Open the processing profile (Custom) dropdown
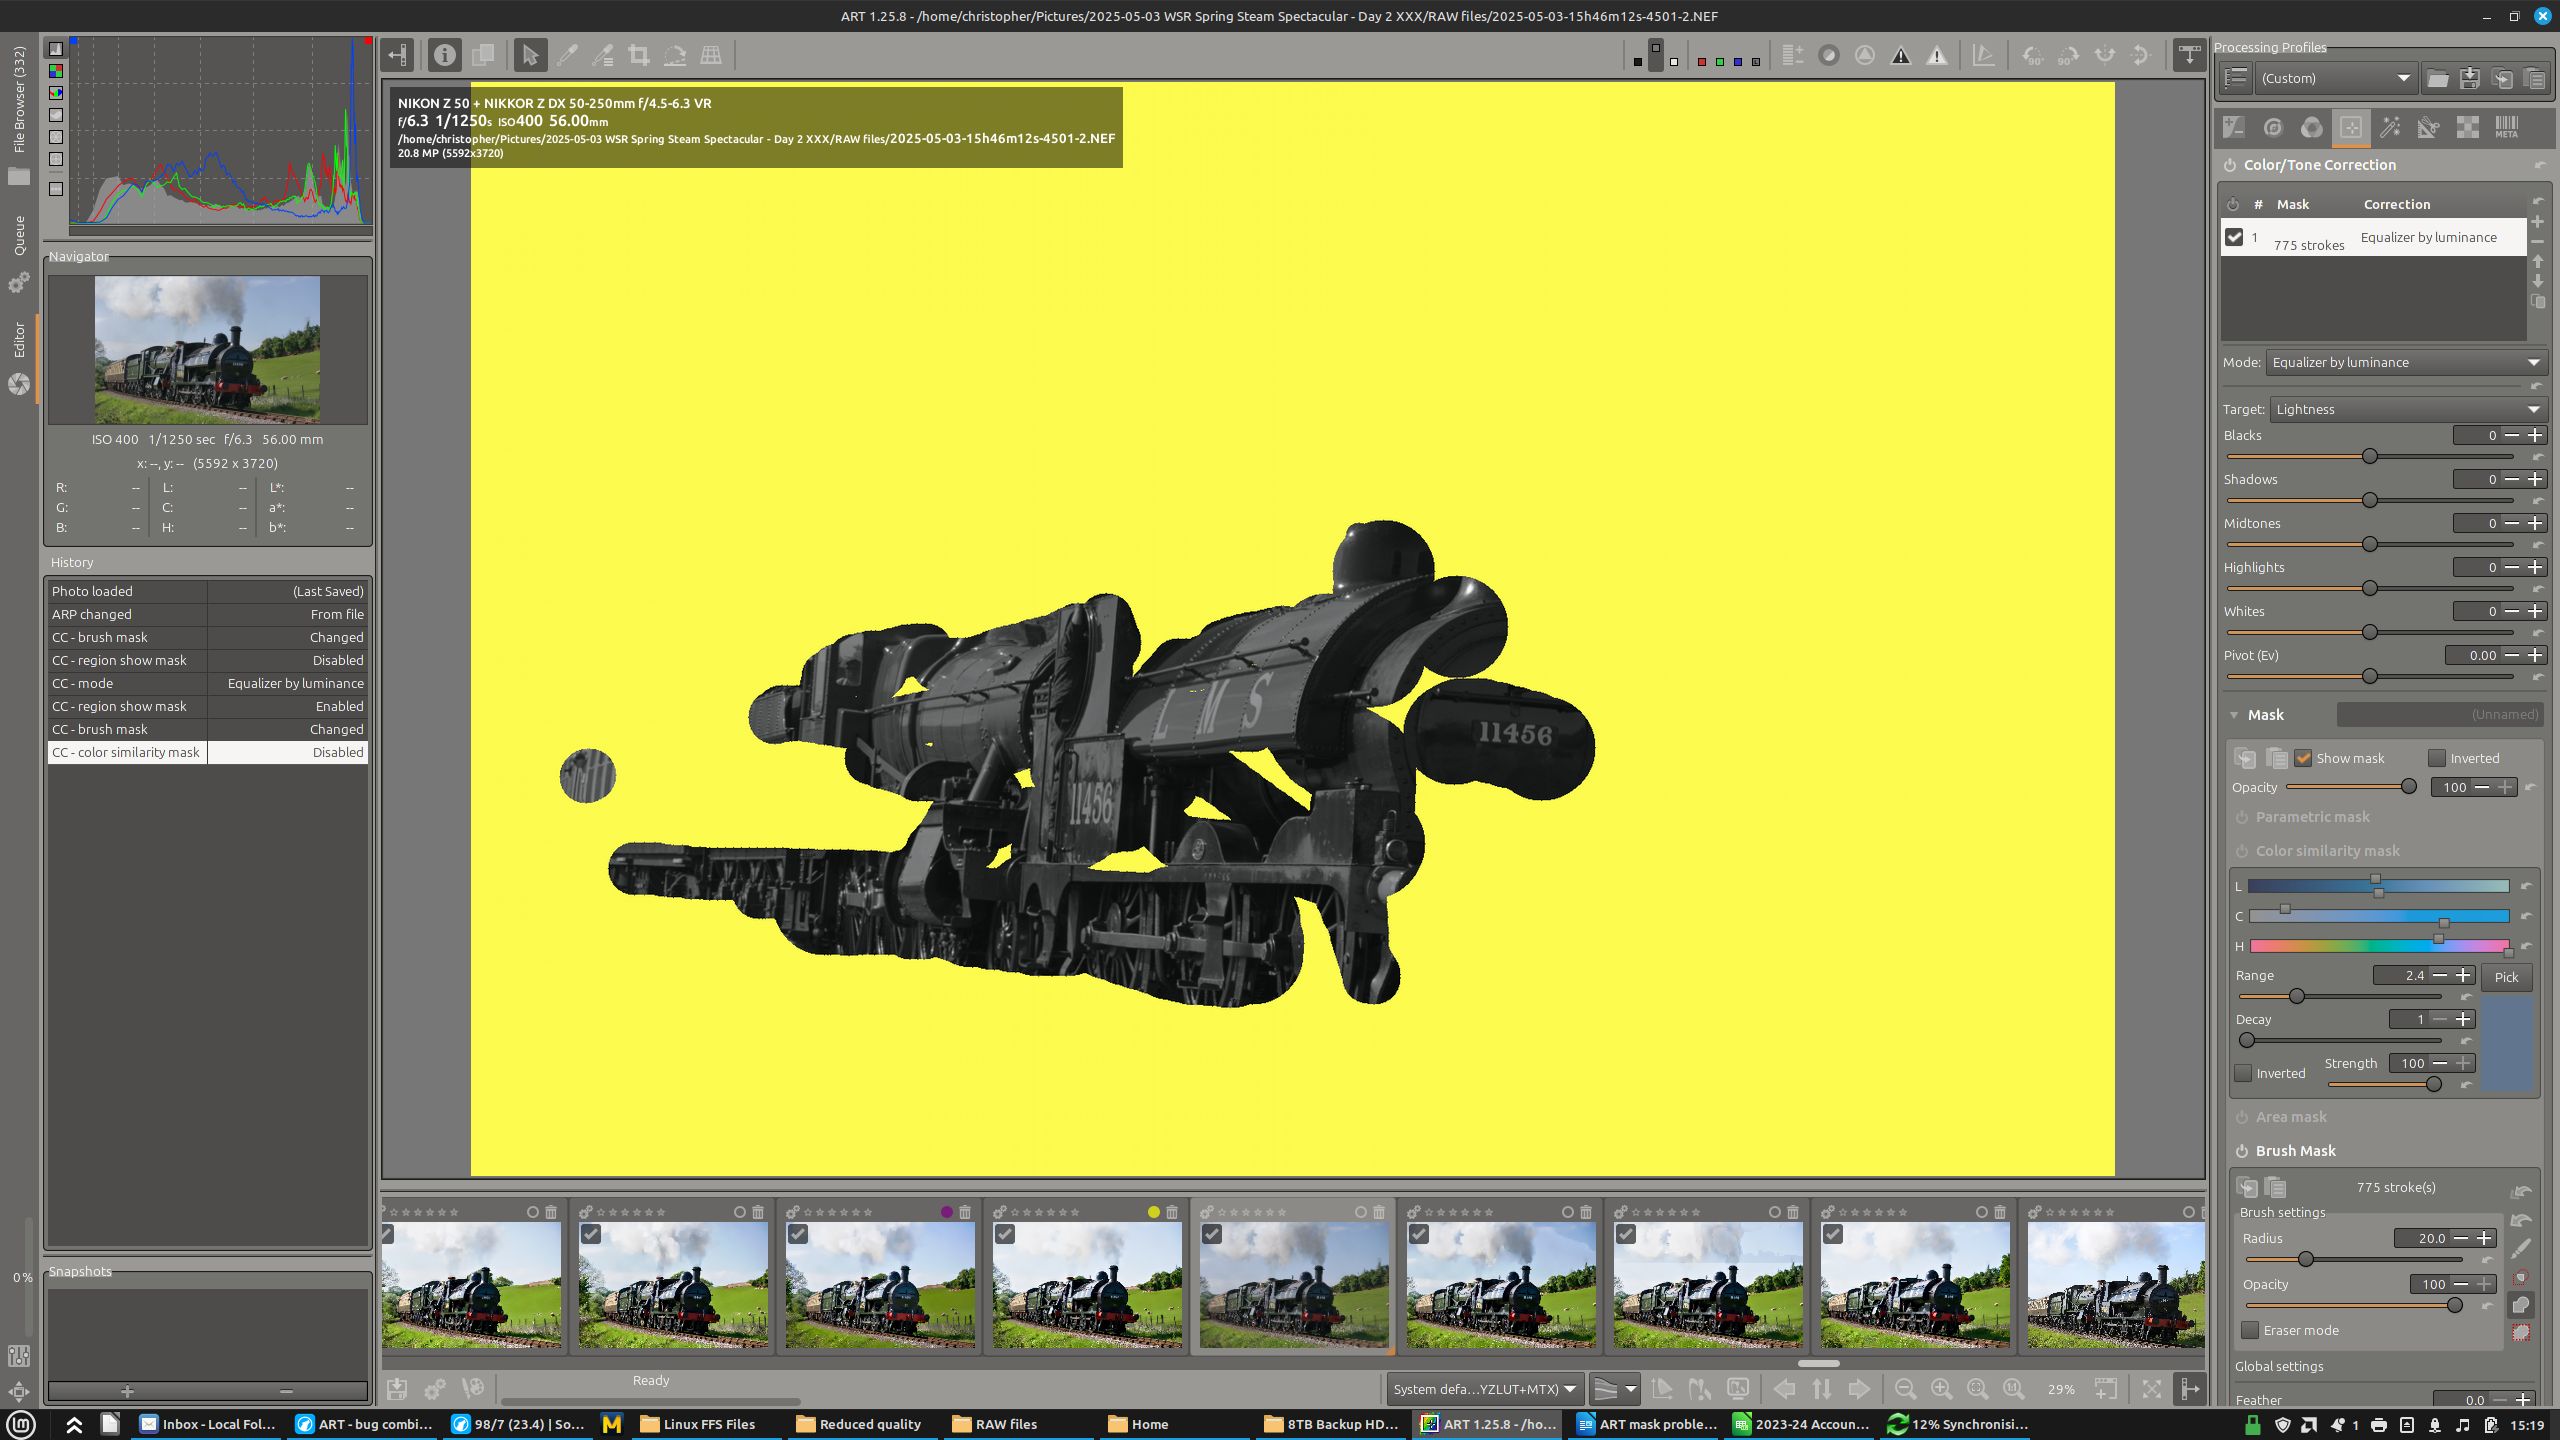The image size is (2560, 1440). pyautogui.click(x=2335, y=78)
